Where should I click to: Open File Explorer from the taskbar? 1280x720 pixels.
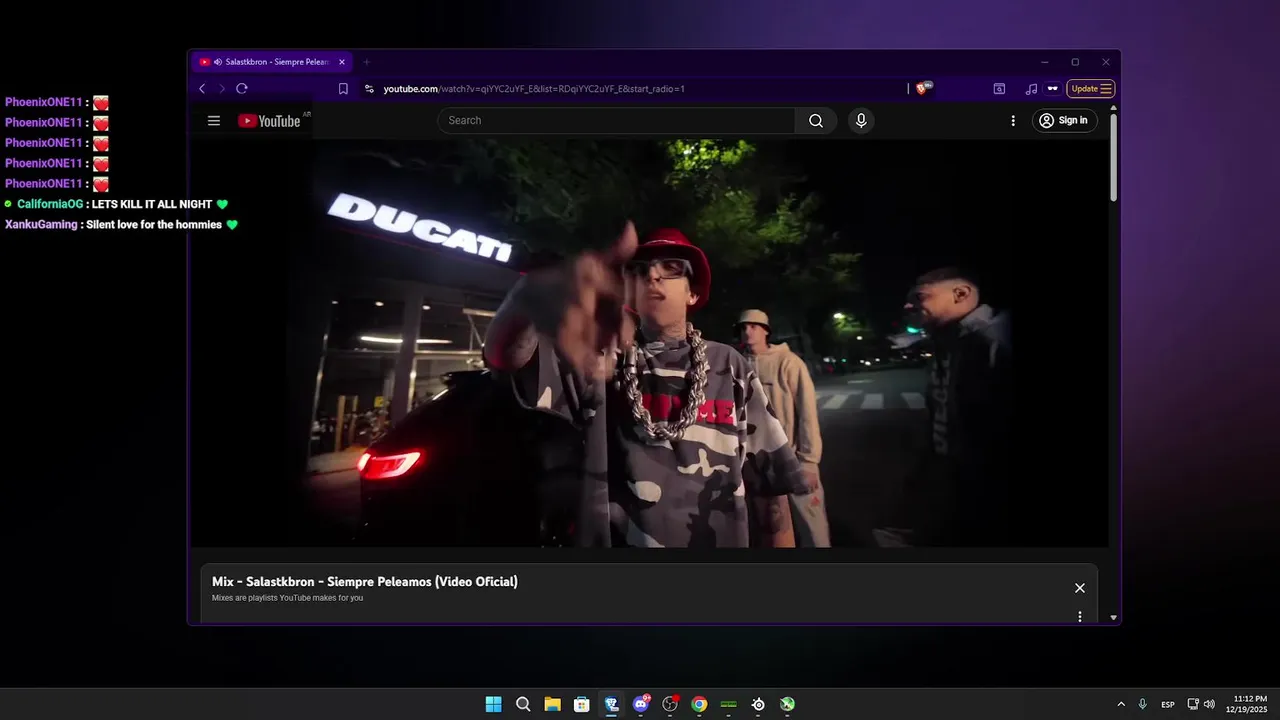(x=552, y=704)
